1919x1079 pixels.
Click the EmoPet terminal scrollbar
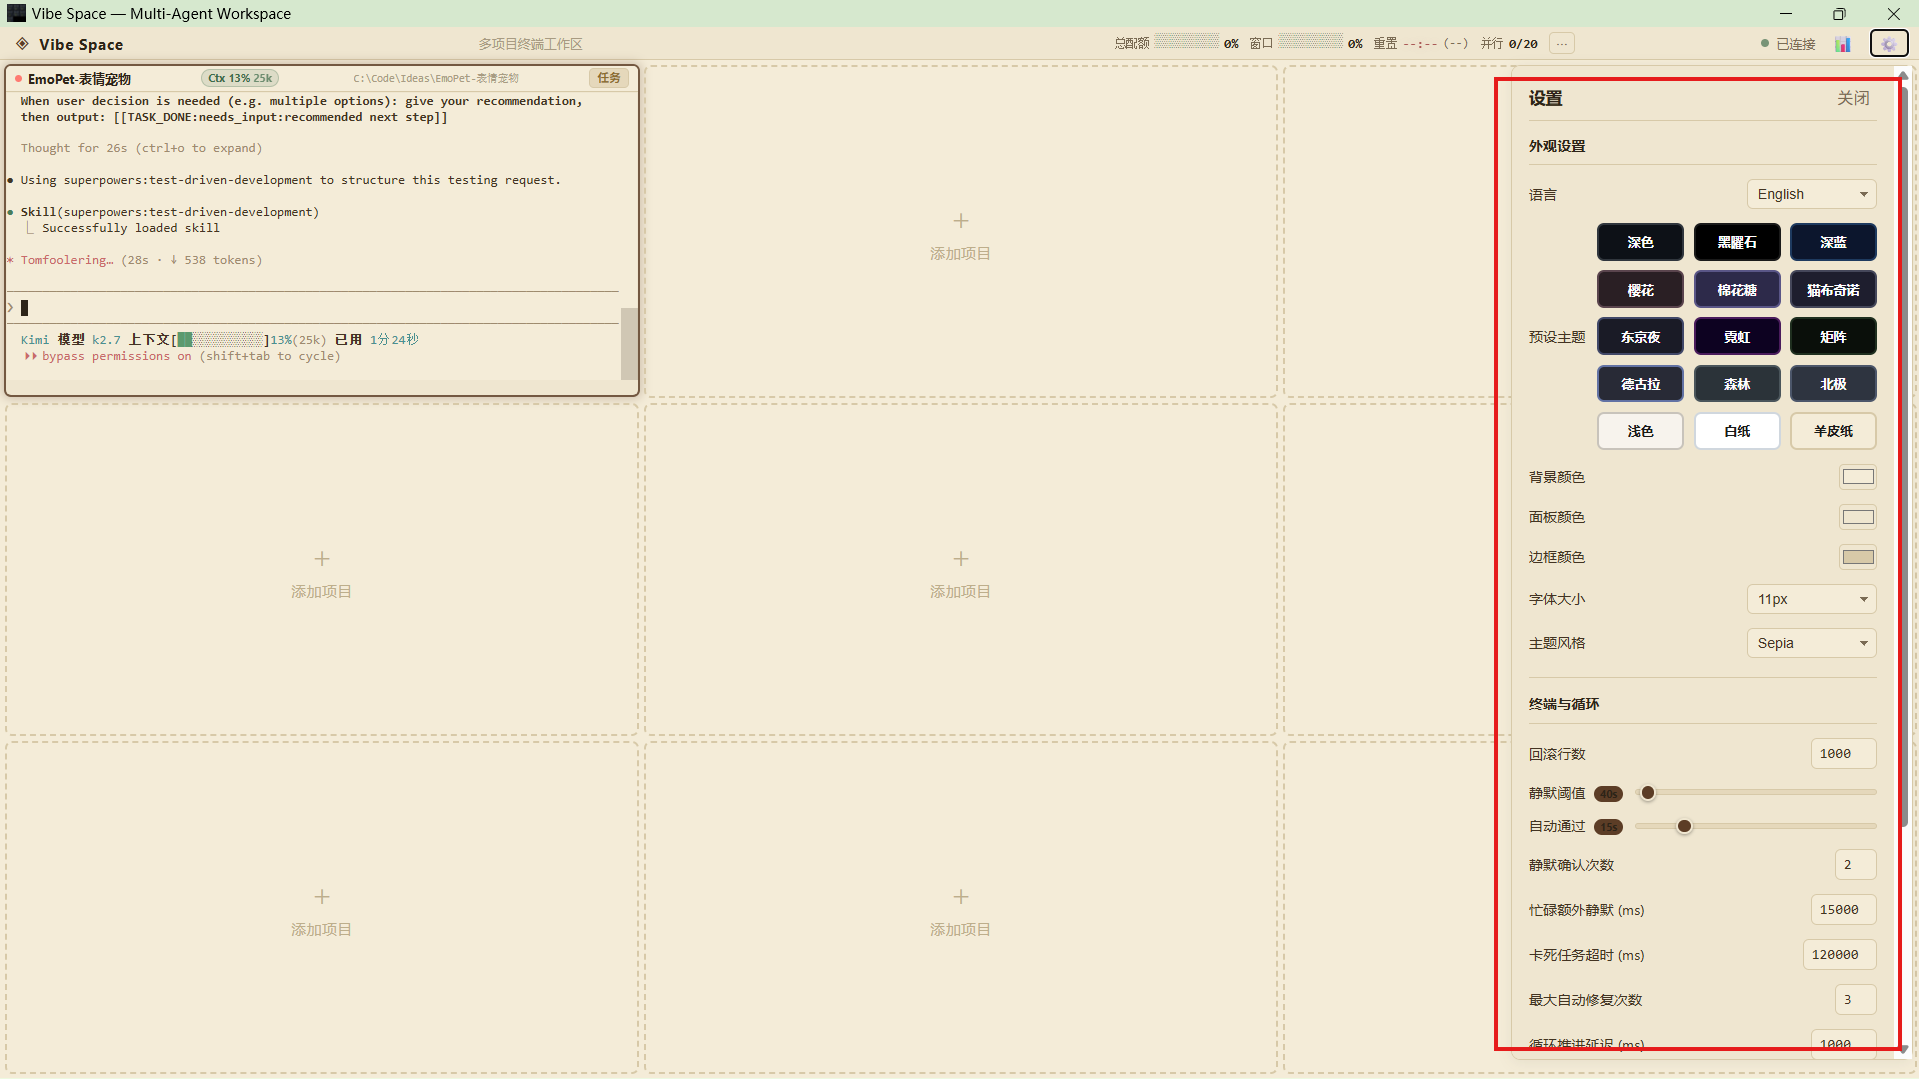tap(629, 343)
